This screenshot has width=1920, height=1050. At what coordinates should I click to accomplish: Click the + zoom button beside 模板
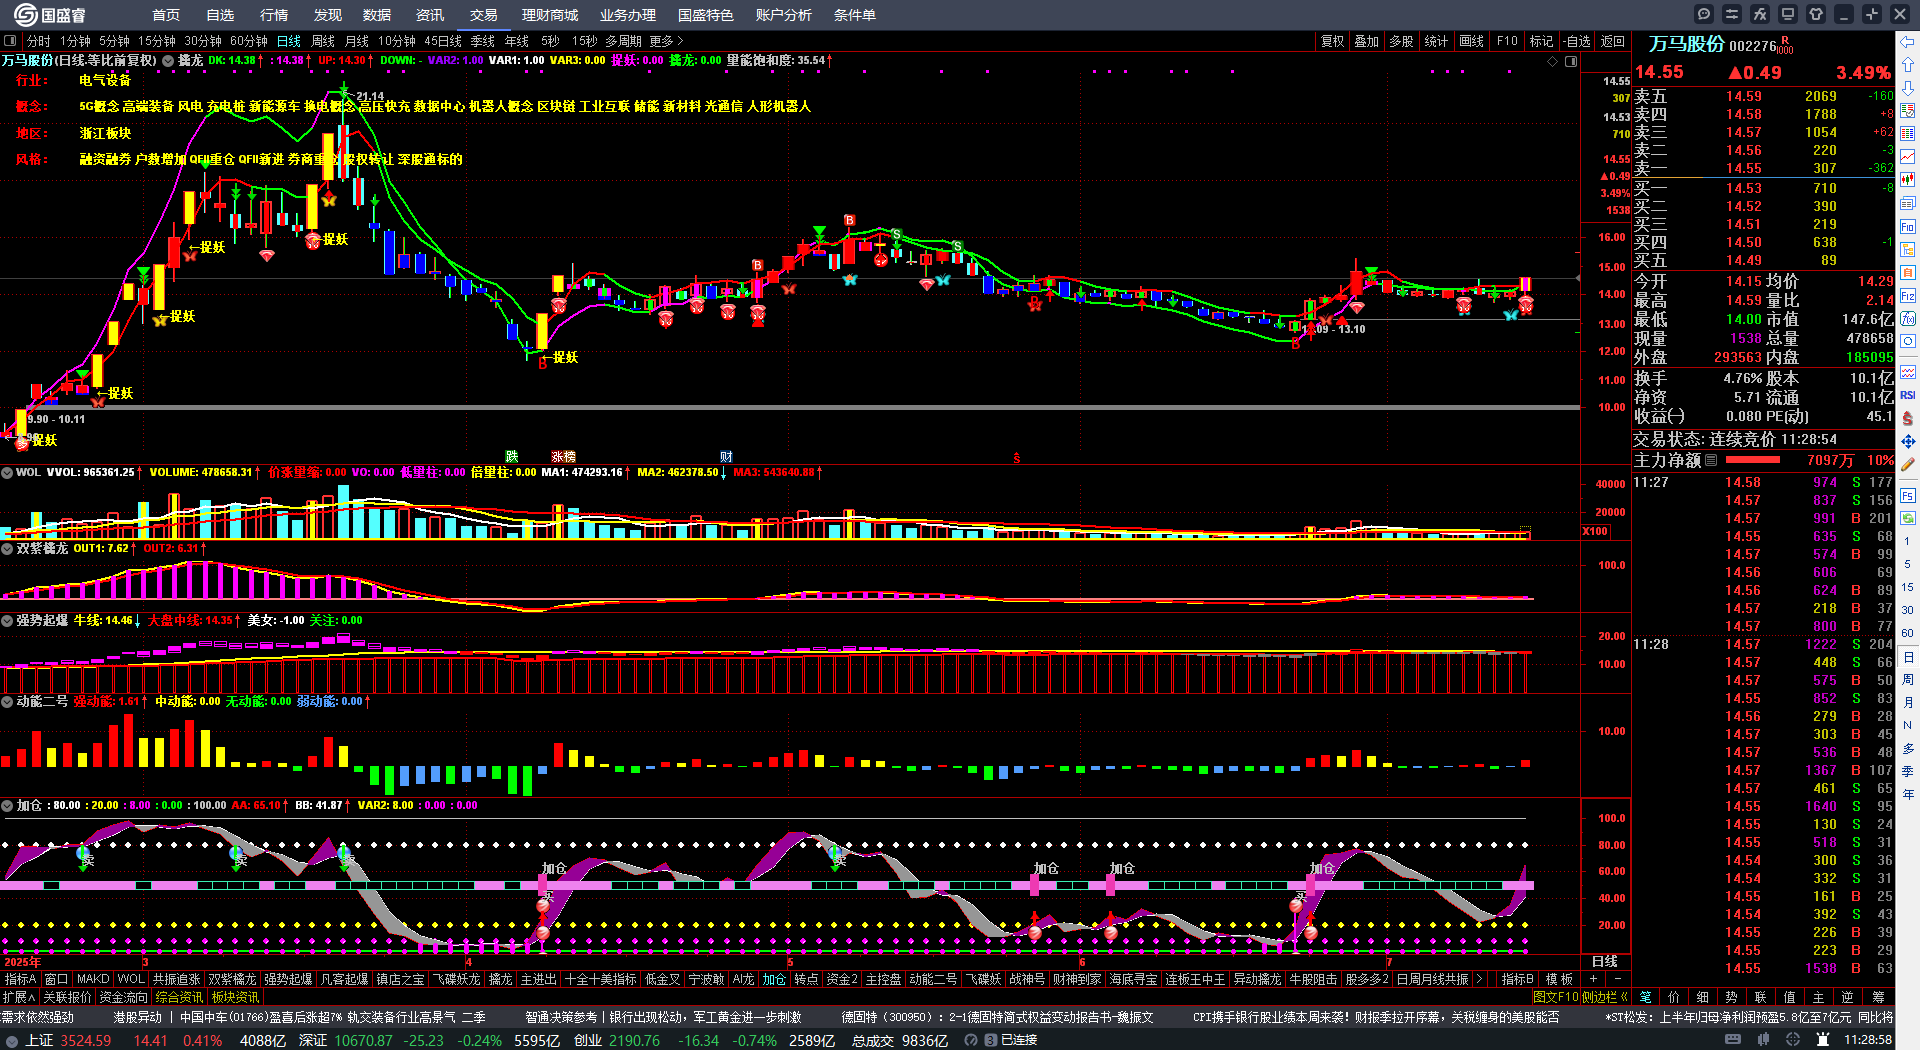[1594, 979]
